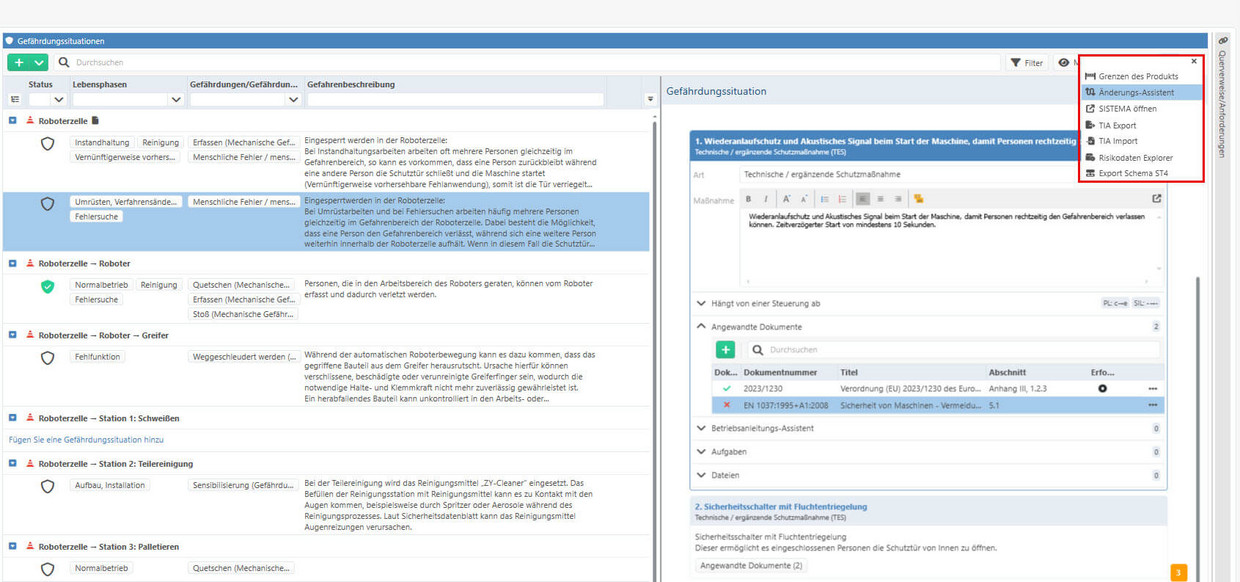Decrease font size in Maßnahme editor
Viewport: 1240px width, 582px height.
point(802,199)
